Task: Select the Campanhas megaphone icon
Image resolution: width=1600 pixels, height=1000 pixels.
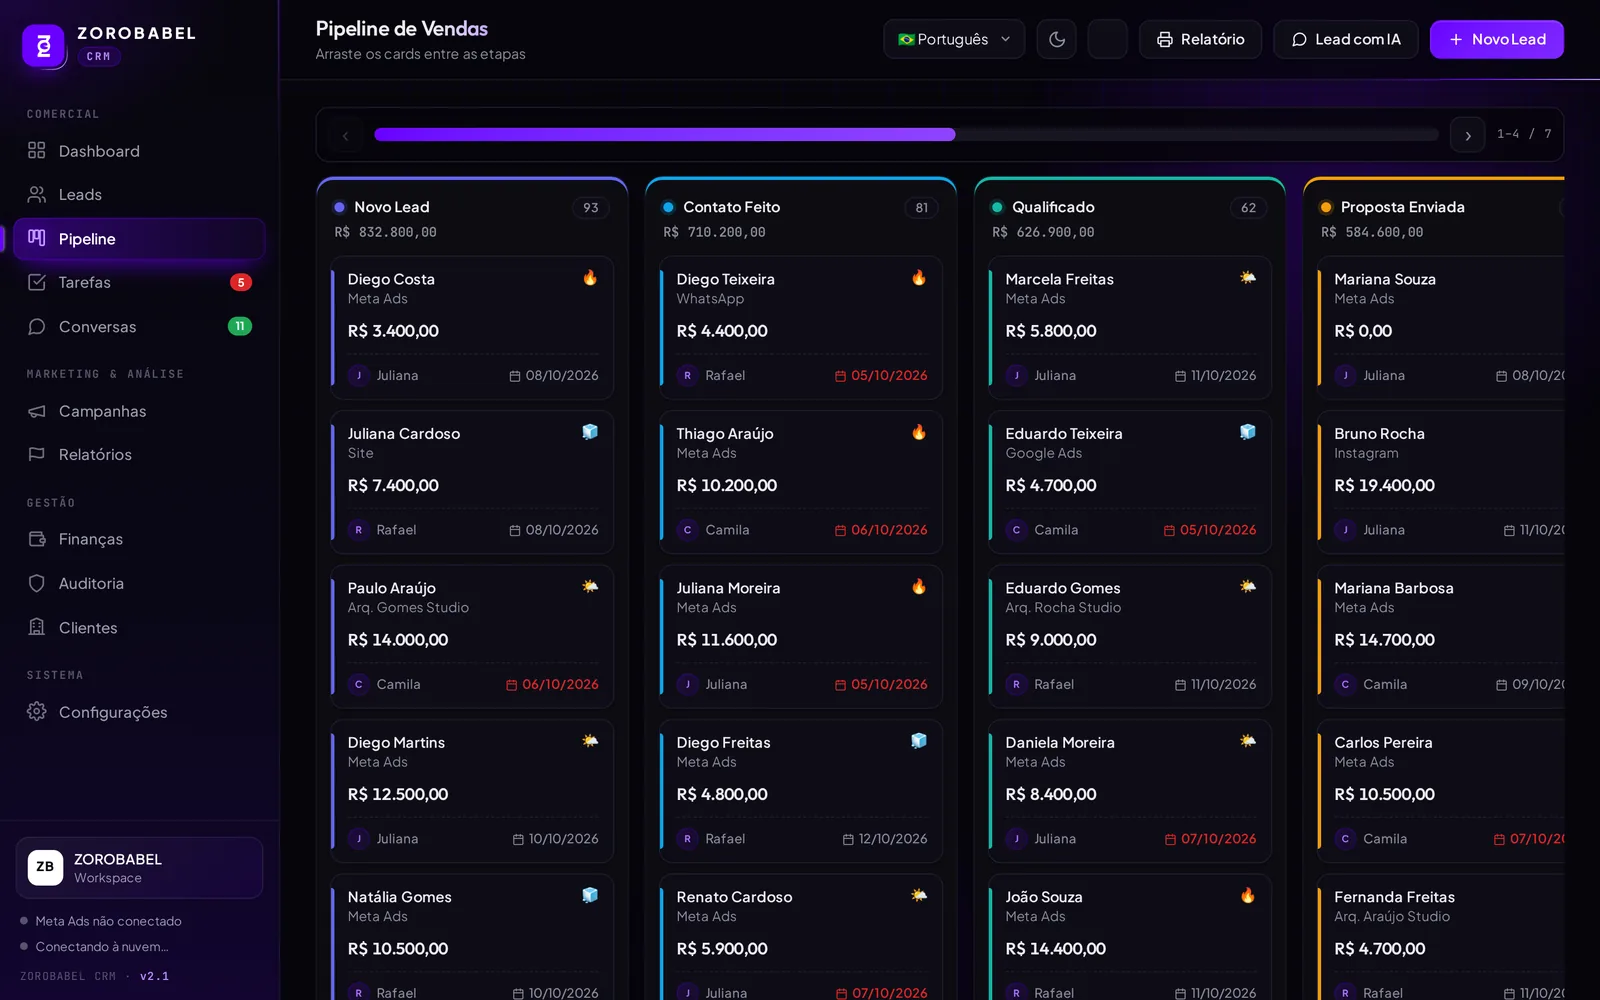Action: (x=37, y=411)
